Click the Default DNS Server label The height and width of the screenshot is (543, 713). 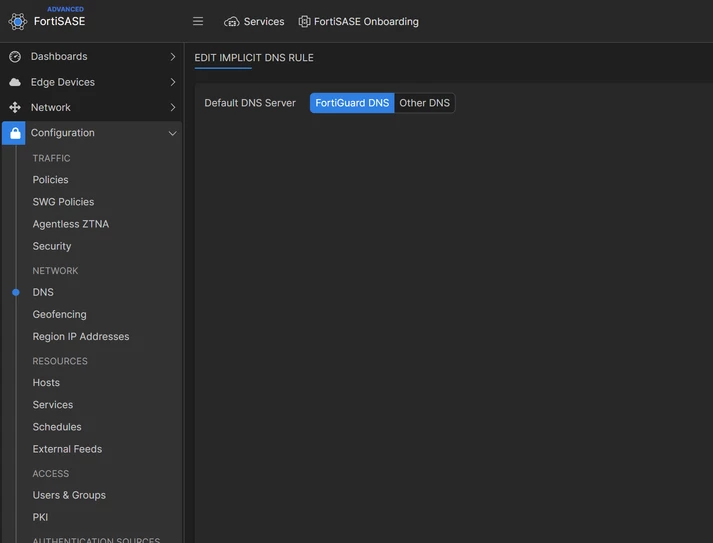(x=250, y=103)
